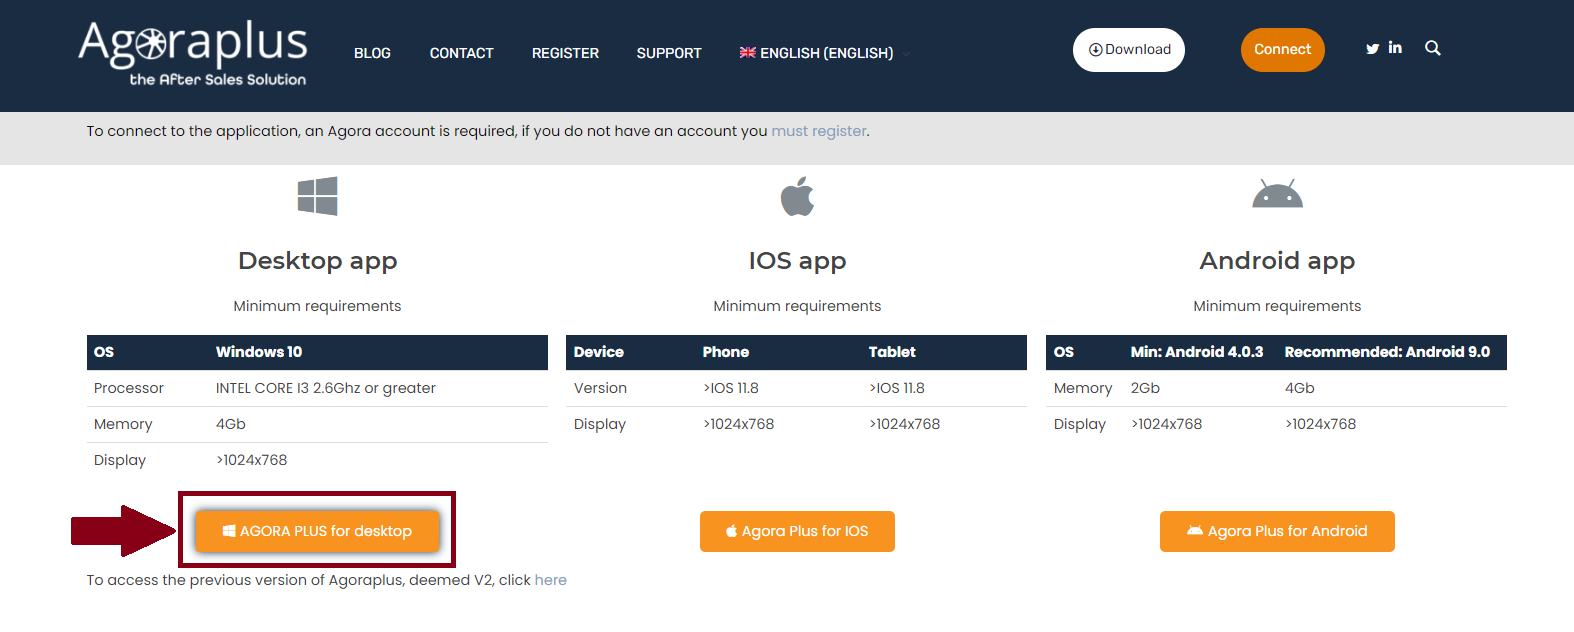Follow the 'must register' link

coord(819,131)
